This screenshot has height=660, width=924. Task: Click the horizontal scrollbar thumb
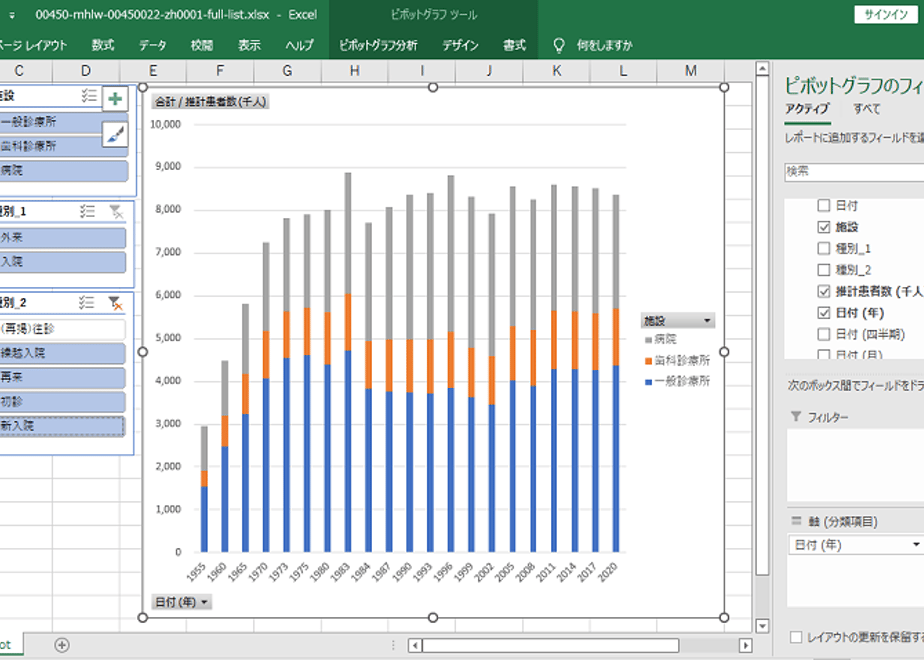pos(550,645)
